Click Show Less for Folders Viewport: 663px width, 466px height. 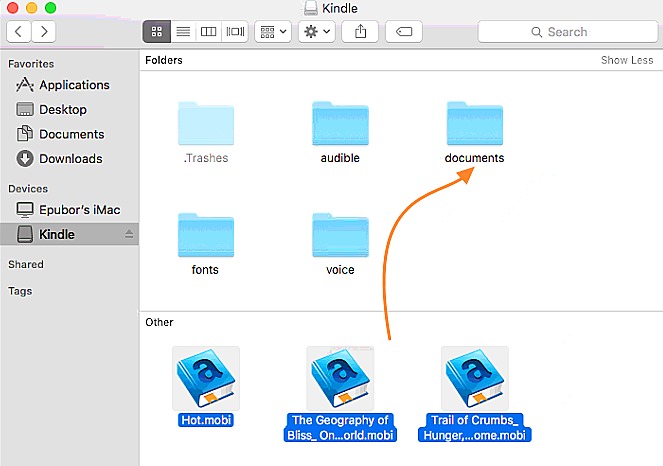[627, 60]
